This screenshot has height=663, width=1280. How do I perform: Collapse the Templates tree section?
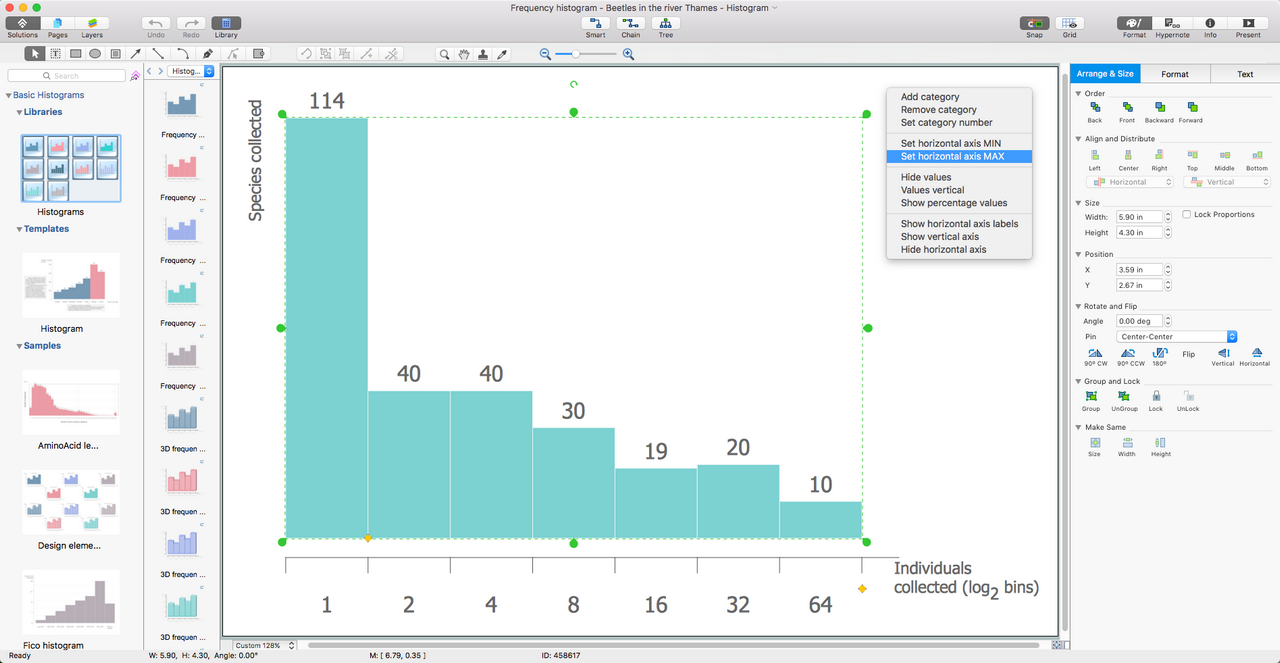click(x=19, y=229)
